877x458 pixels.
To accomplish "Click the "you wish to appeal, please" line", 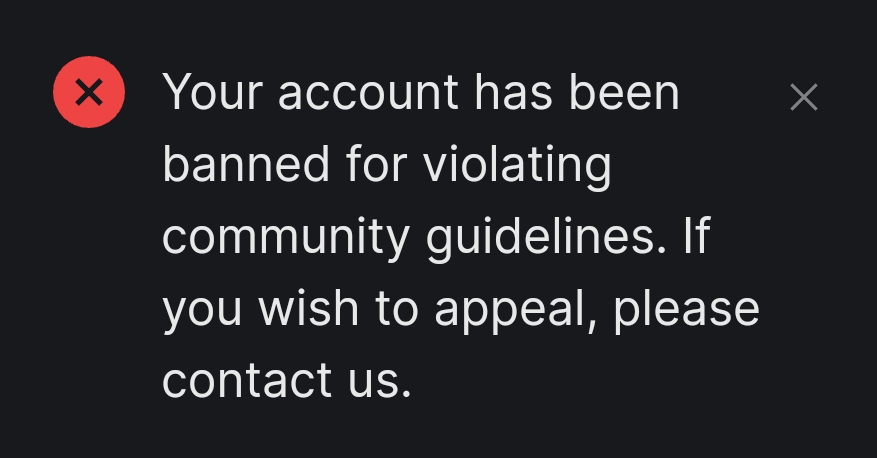I will point(461,310).
